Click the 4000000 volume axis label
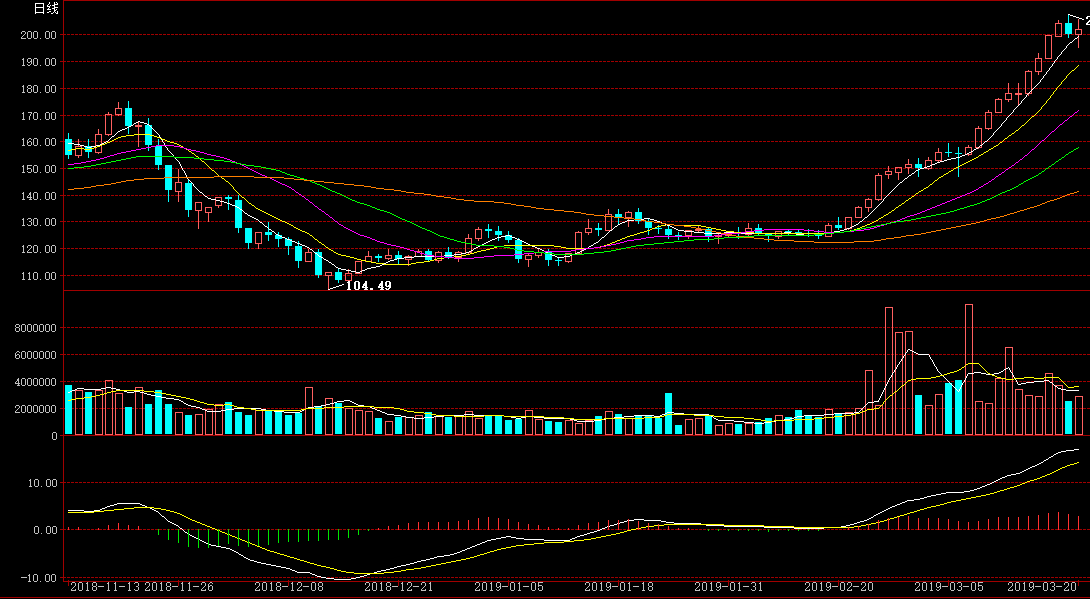The height and width of the screenshot is (599, 1090). click(x=35, y=382)
